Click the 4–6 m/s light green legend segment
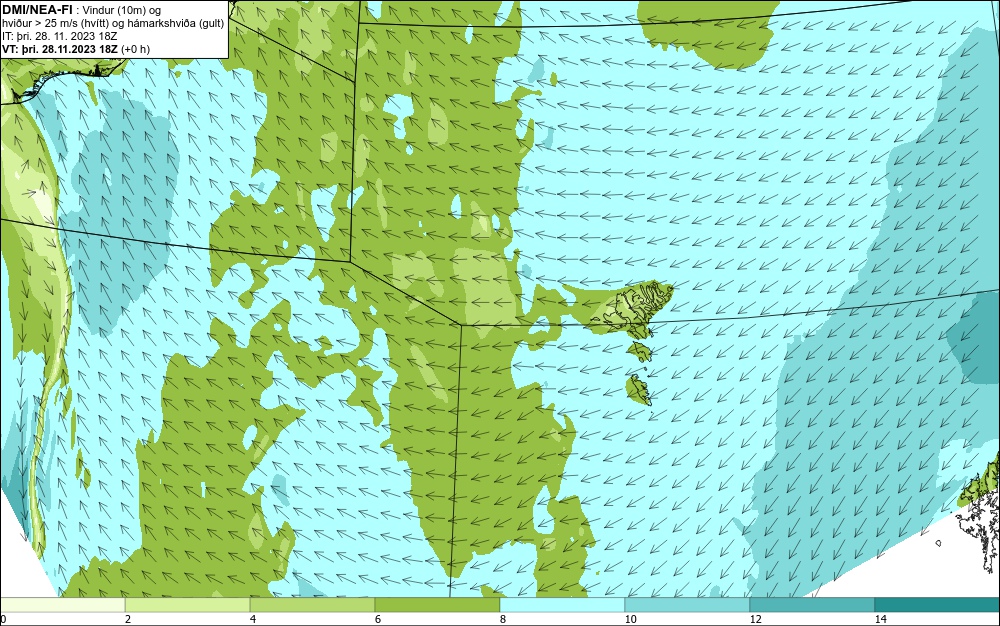Viewport: 1000px width, 626px height. (312, 605)
